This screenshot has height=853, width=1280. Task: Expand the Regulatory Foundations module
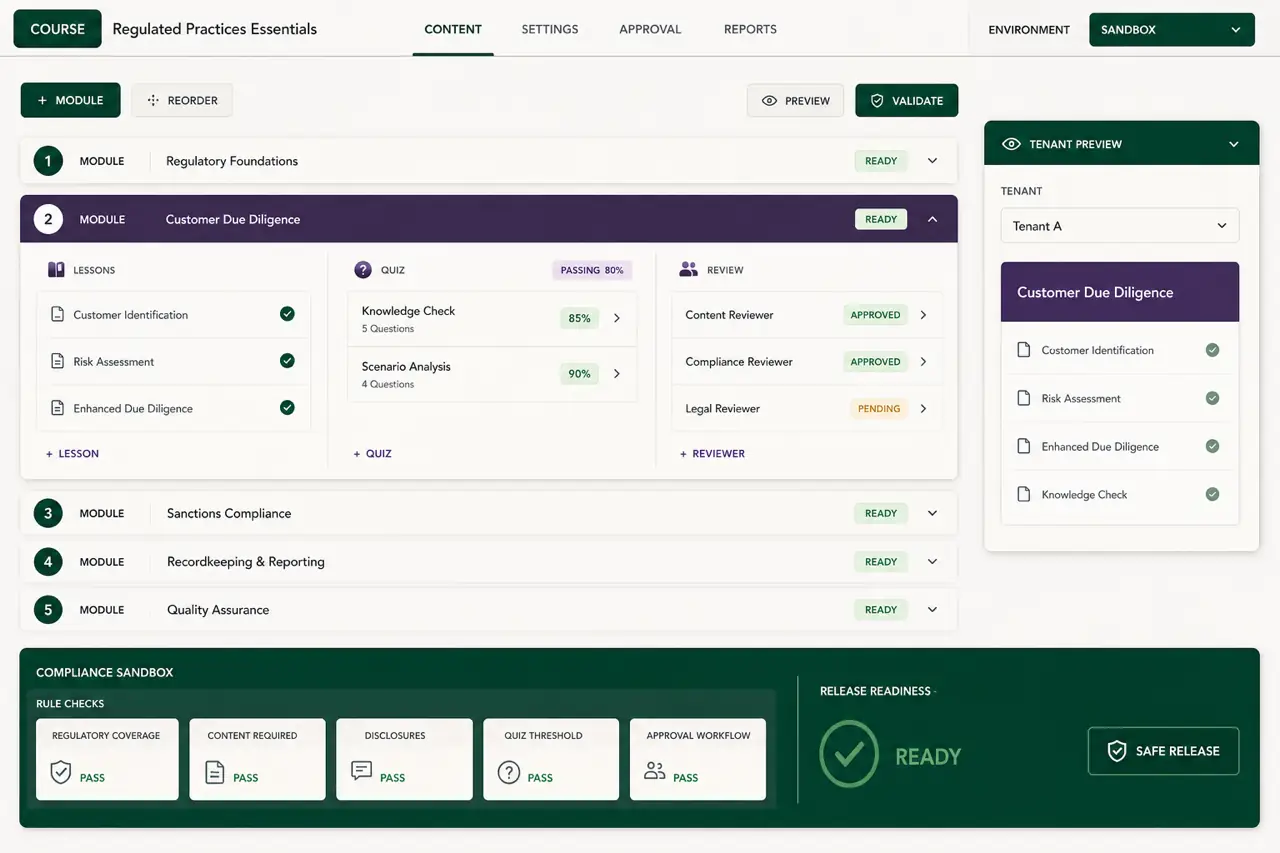932,161
